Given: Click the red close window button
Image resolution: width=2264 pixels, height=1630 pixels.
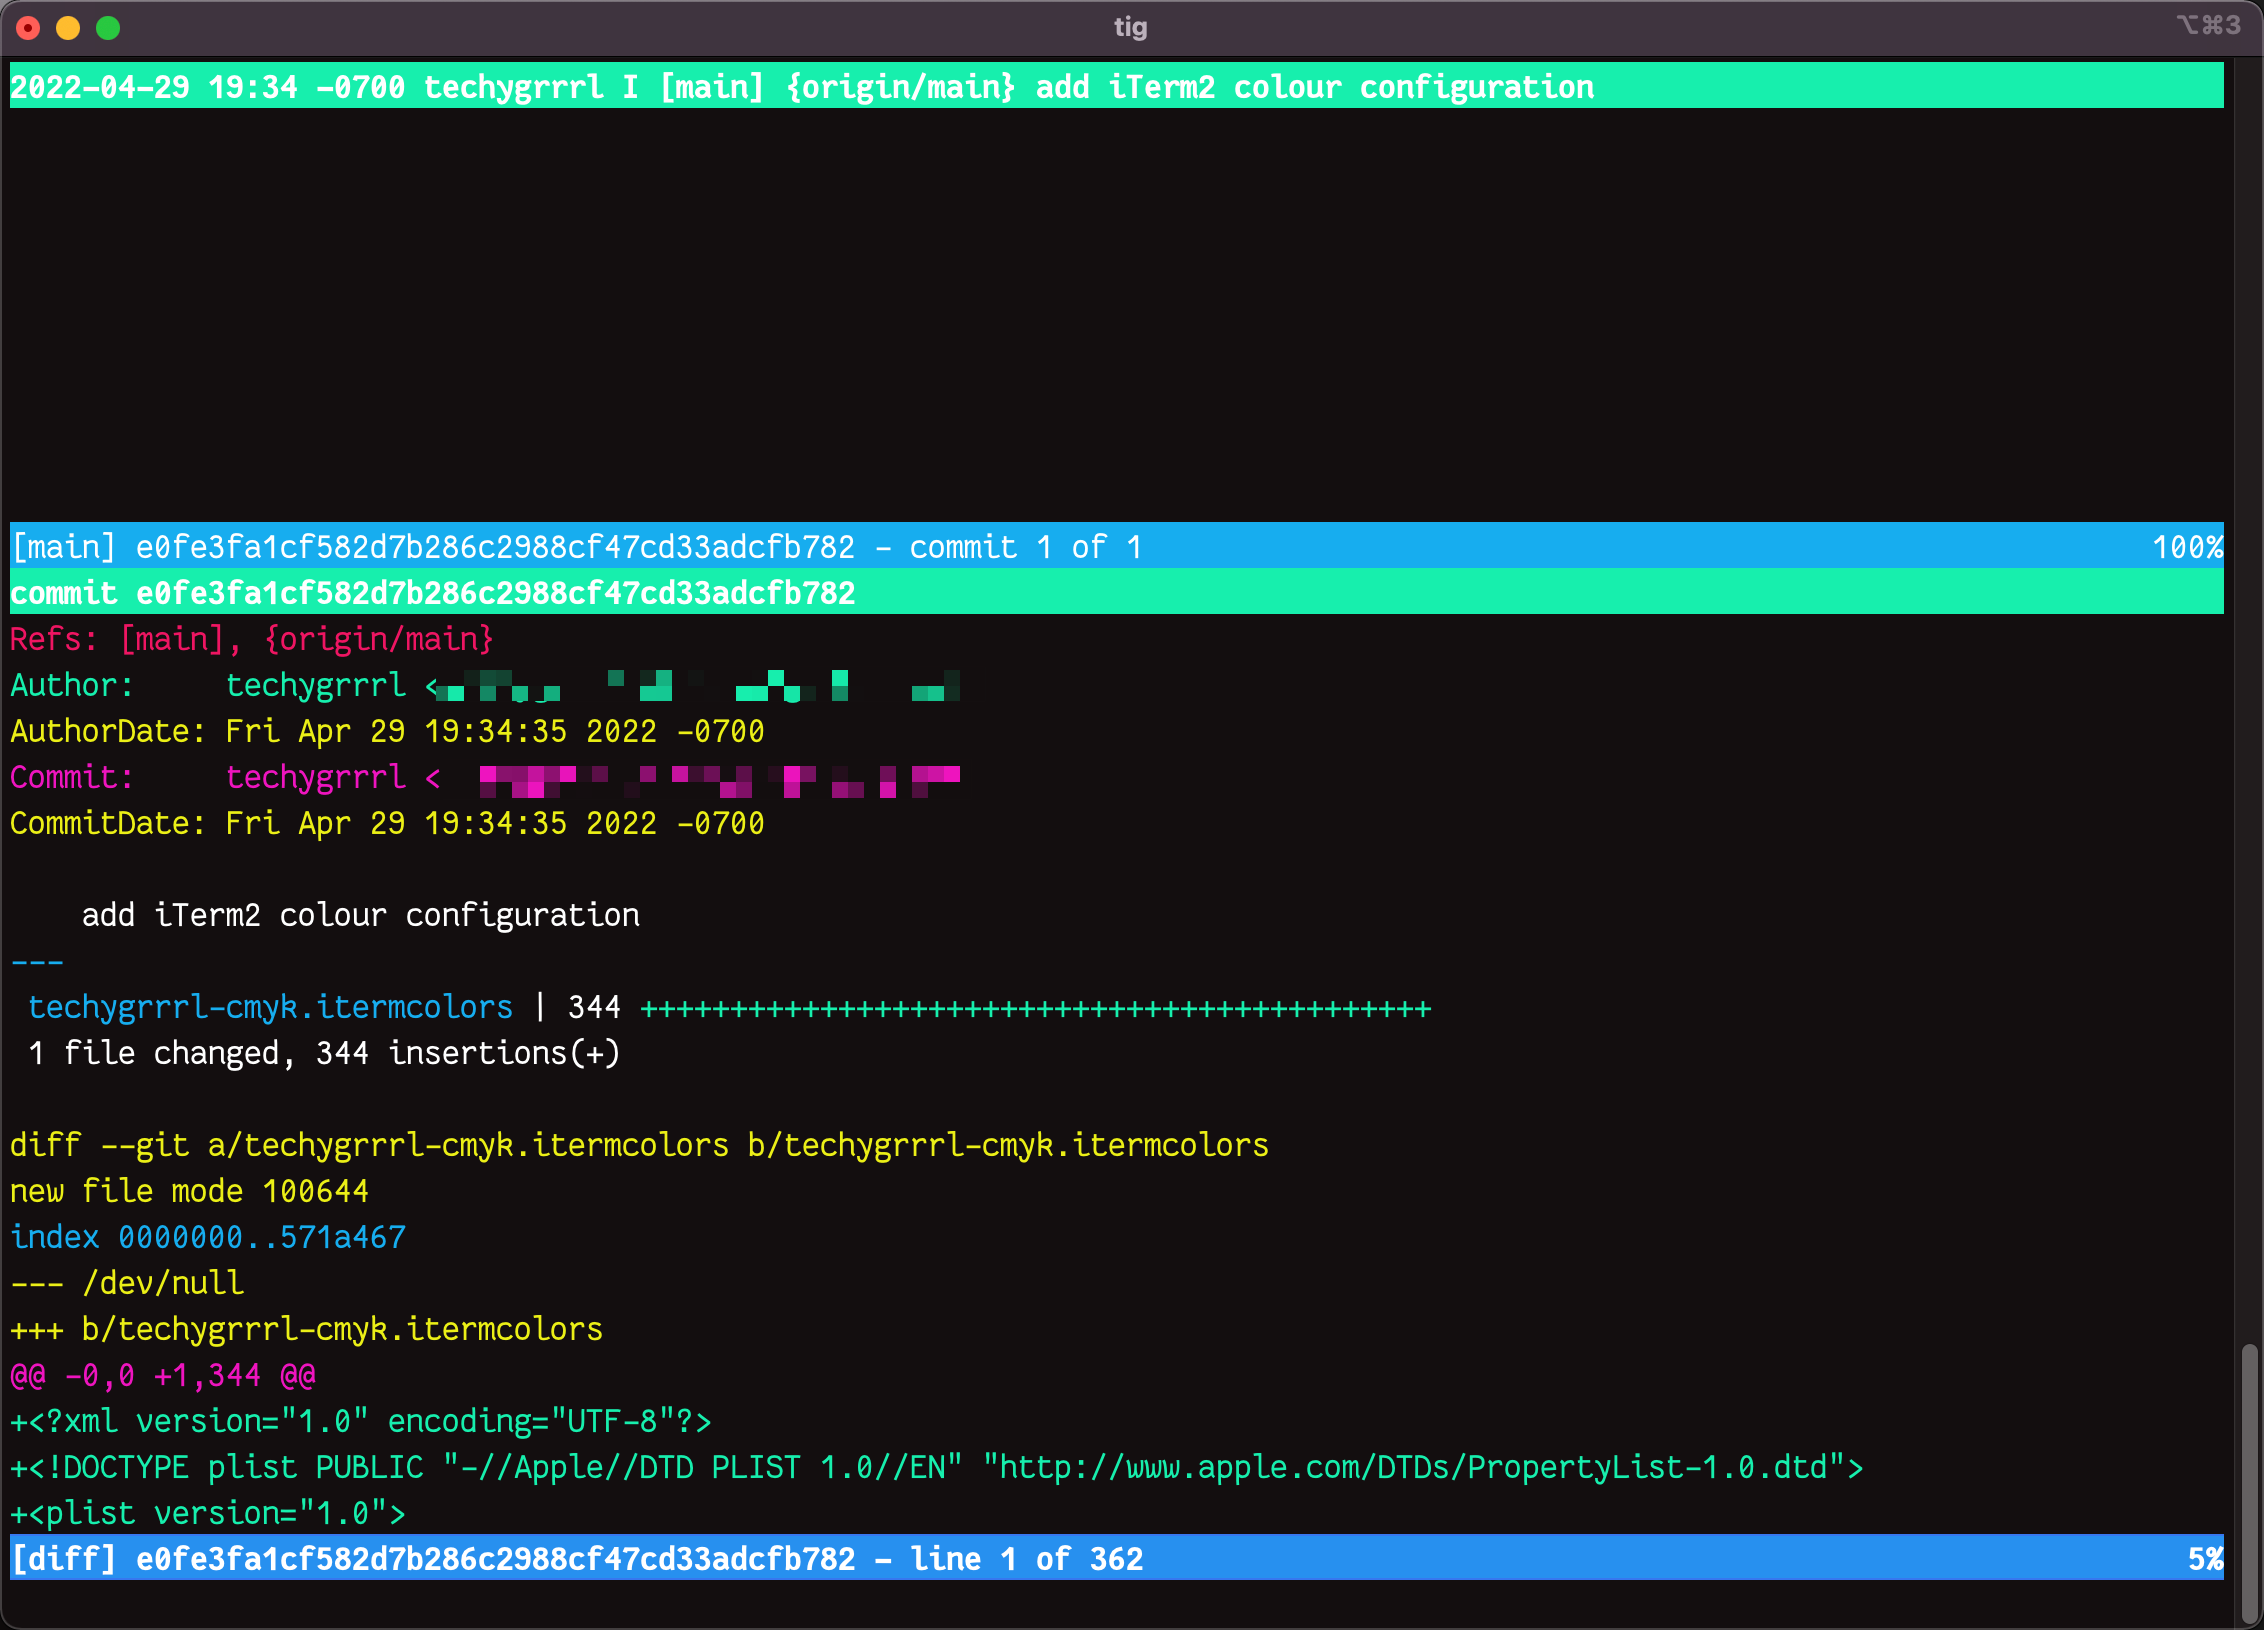Looking at the screenshot, I should [29, 28].
